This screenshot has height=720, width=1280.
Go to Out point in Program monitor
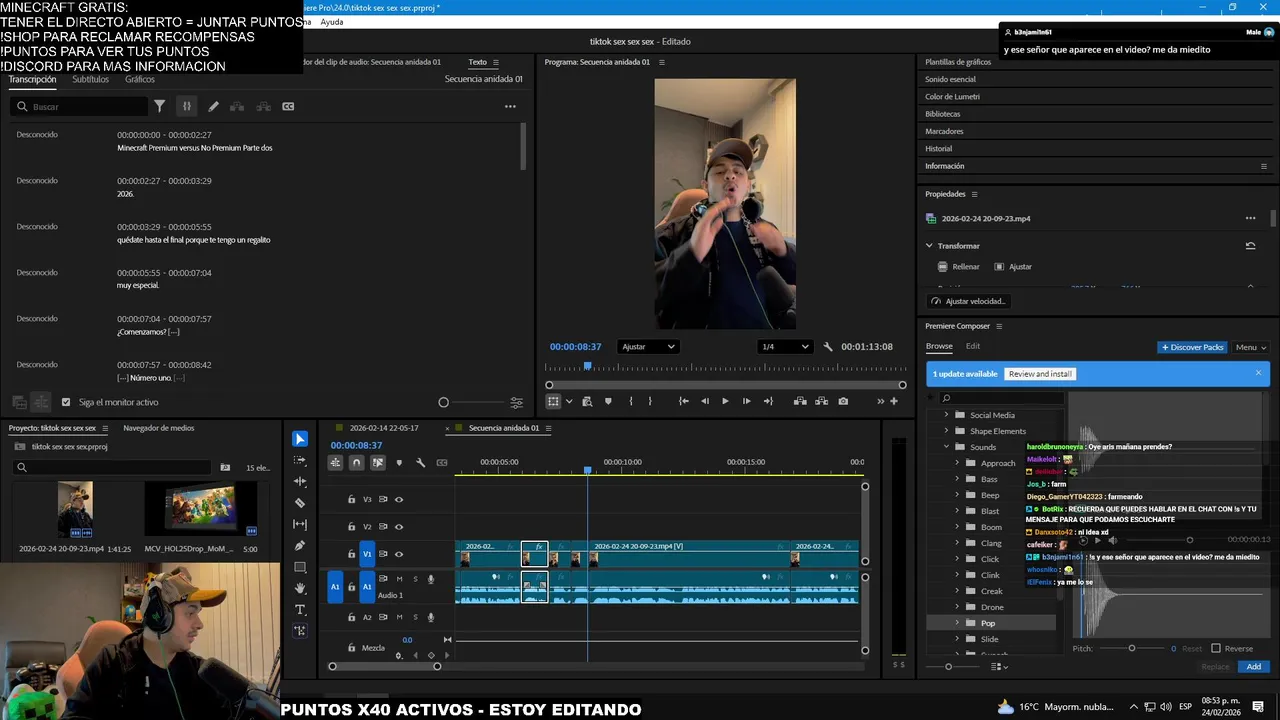(768, 401)
